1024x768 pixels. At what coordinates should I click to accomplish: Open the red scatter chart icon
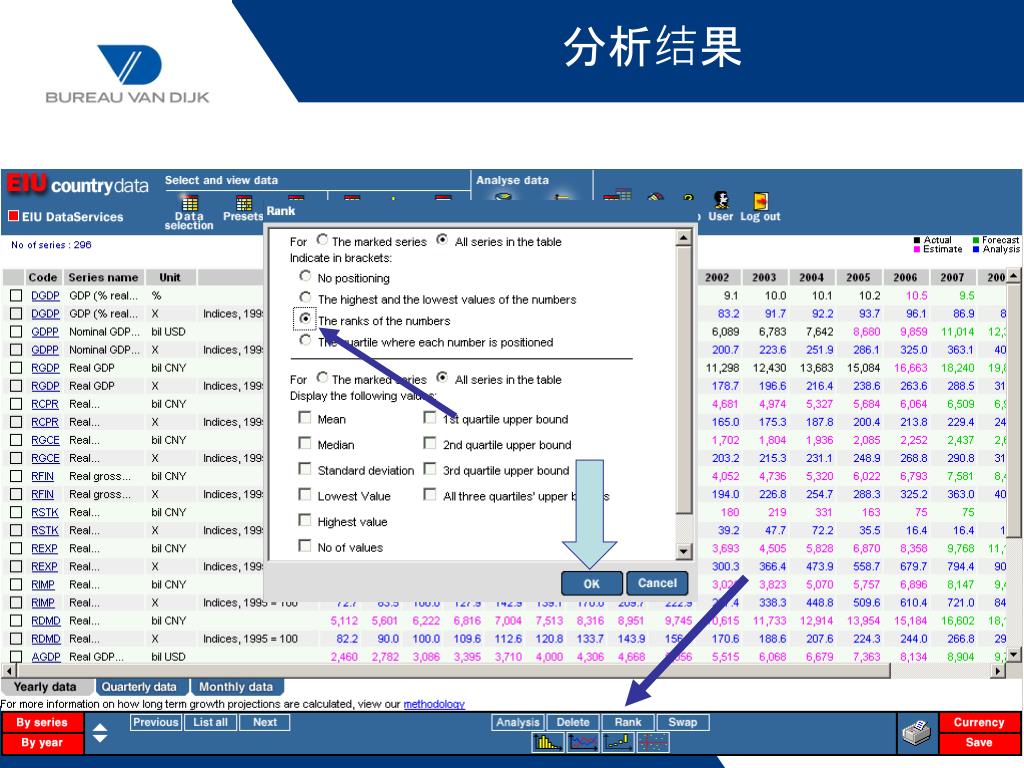pos(653,743)
